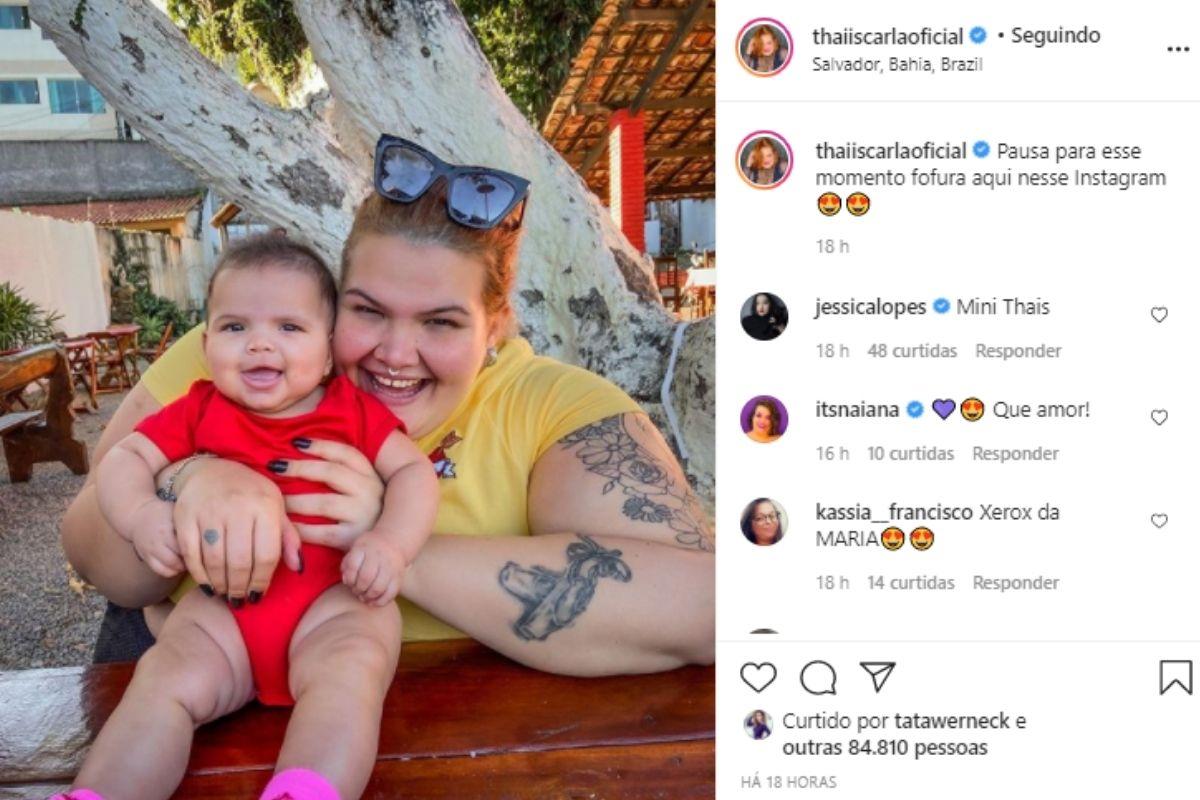
Task: Open the three-dot more options menu
Action: click(x=1178, y=48)
